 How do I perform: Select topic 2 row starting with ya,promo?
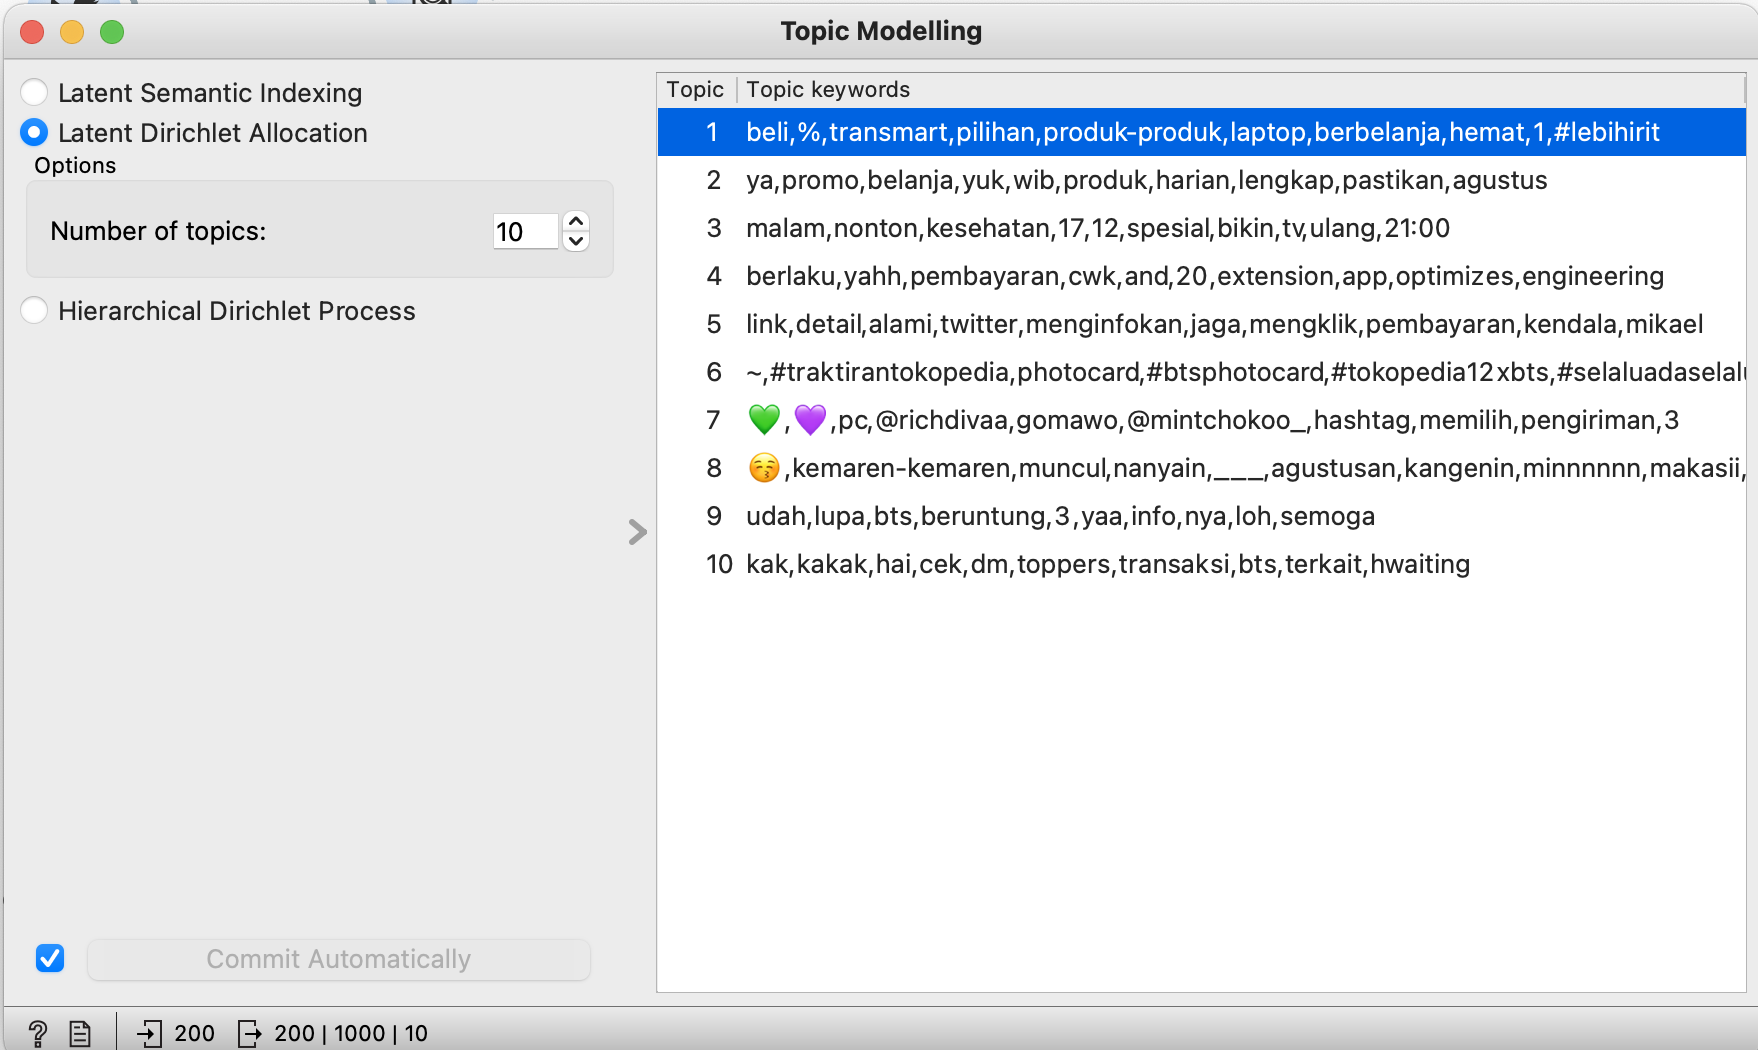coord(1202,180)
